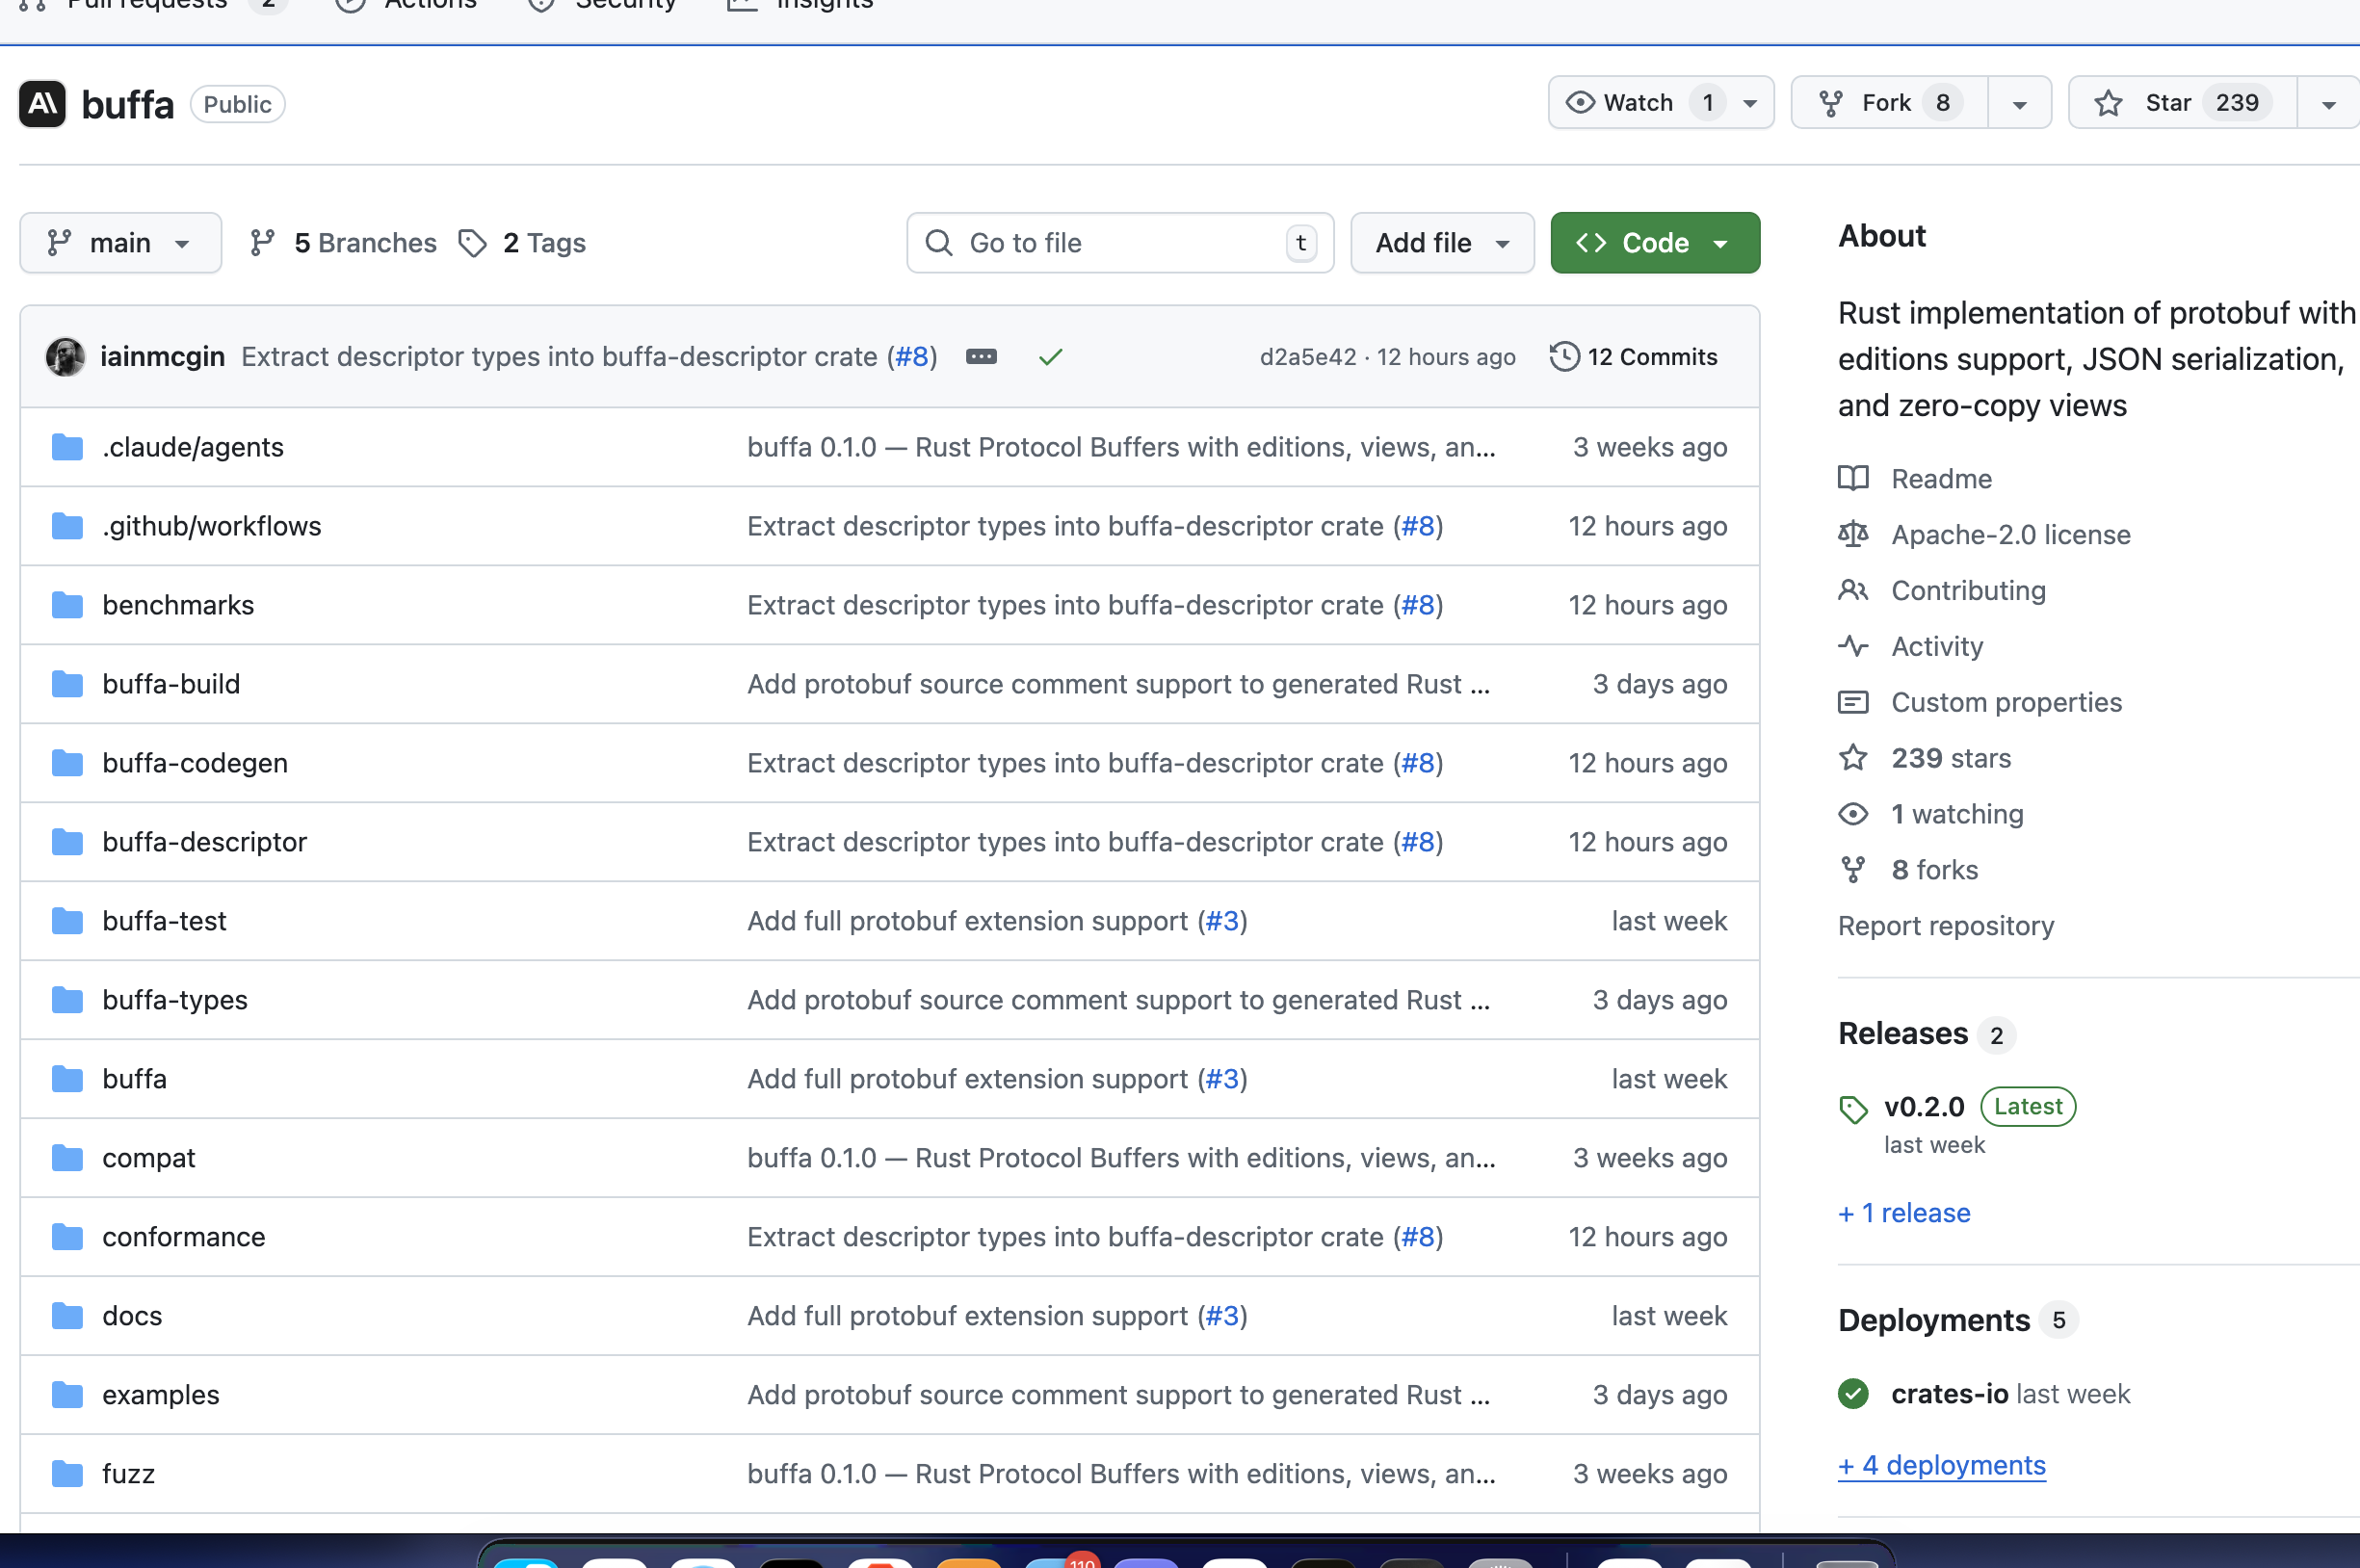The width and height of the screenshot is (2360, 1568).
Task: Click the Apache-2.0 license scale icon
Action: [x=1853, y=535]
